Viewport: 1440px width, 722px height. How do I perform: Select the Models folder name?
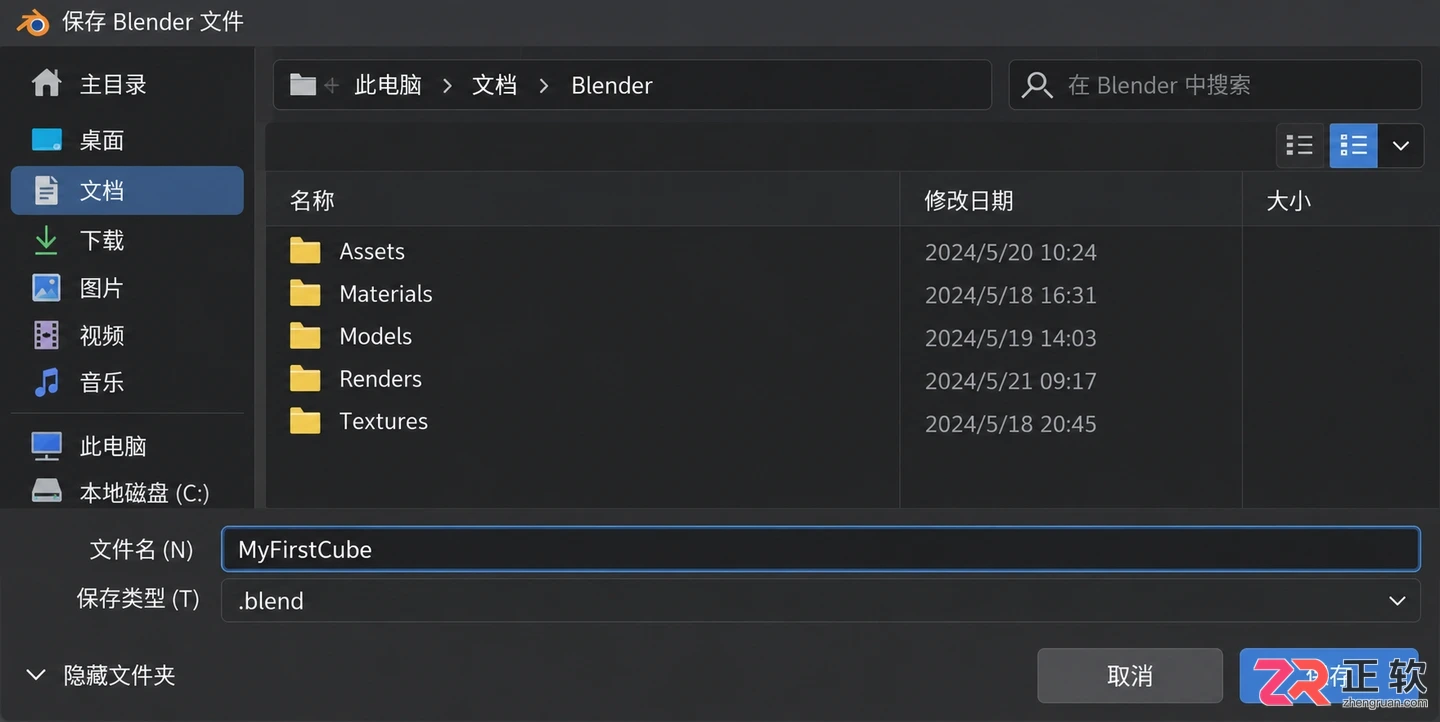[376, 336]
